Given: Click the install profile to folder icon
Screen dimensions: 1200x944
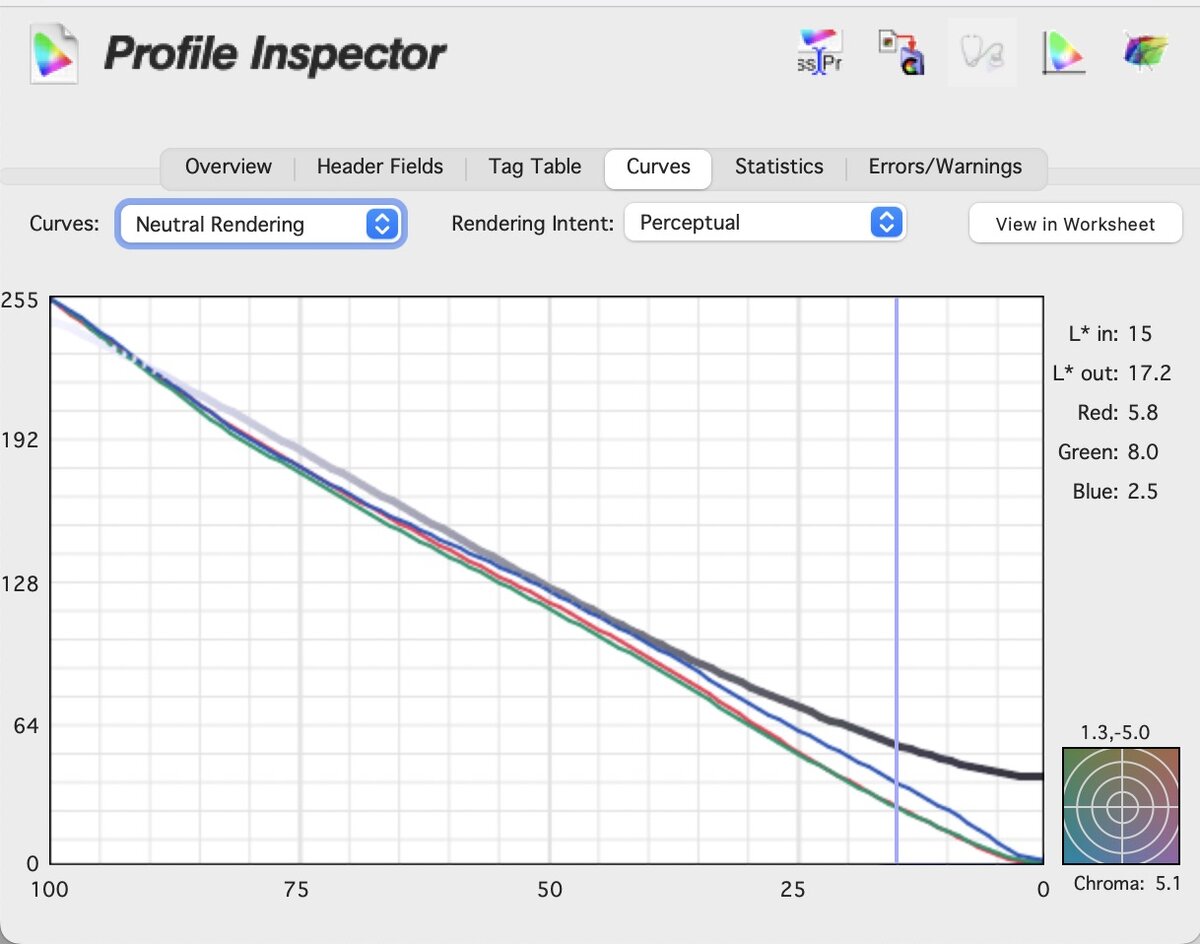Looking at the screenshot, I should pyautogui.click(x=900, y=52).
